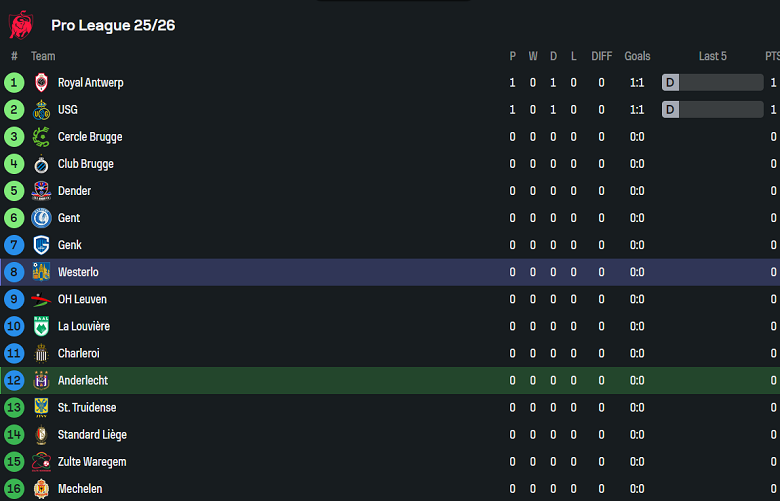Screen dimensions: 780x501
Task: Click the Anderlecht club crest
Action: pos(41,380)
